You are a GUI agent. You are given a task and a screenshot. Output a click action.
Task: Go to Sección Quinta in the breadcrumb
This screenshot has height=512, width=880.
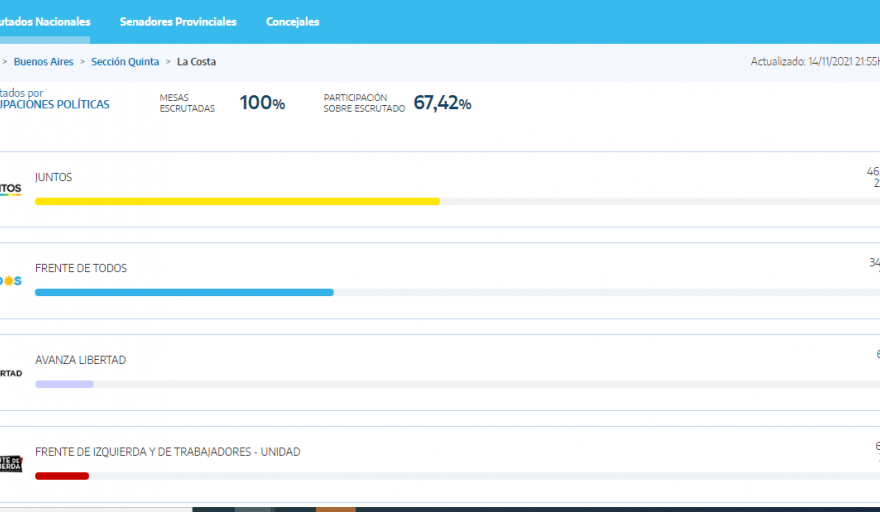tap(125, 62)
